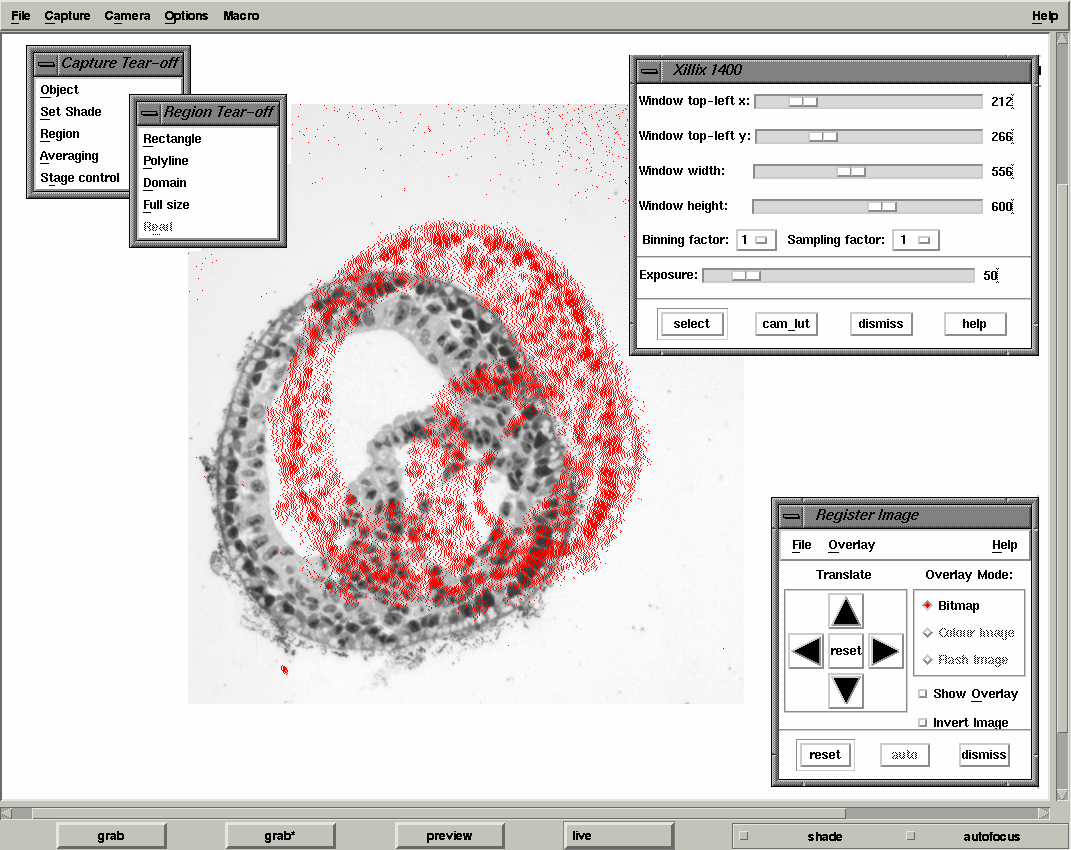Click the up arrow in Translate pad

point(846,611)
